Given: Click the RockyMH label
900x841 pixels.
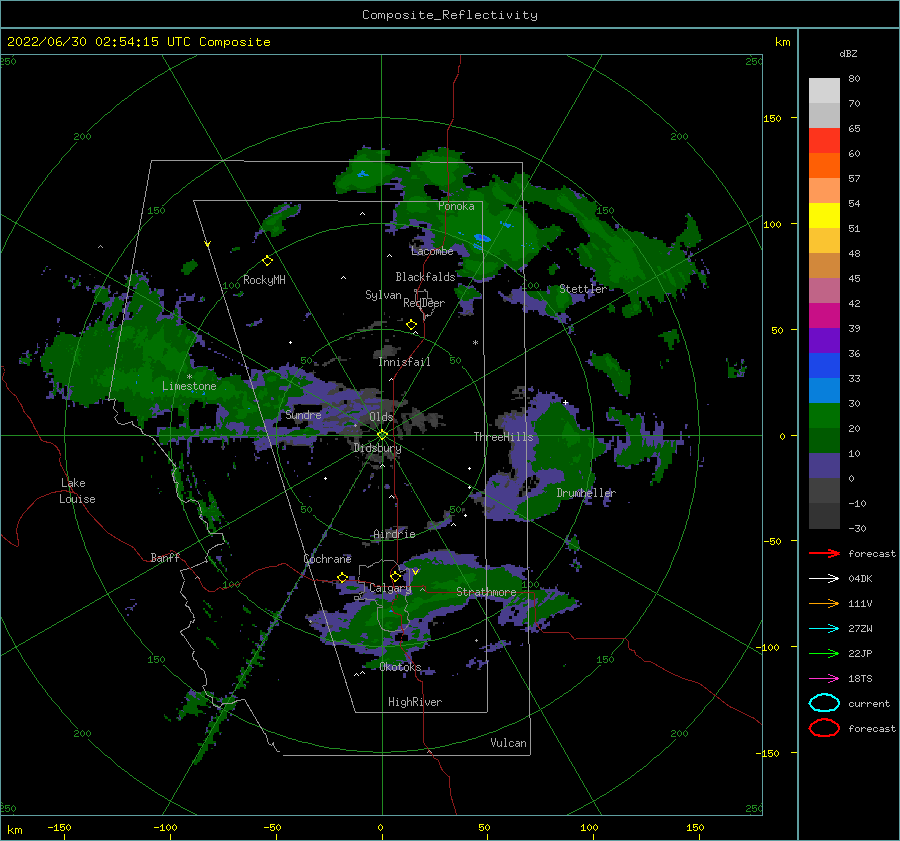Looking at the screenshot, I should 264,280.
